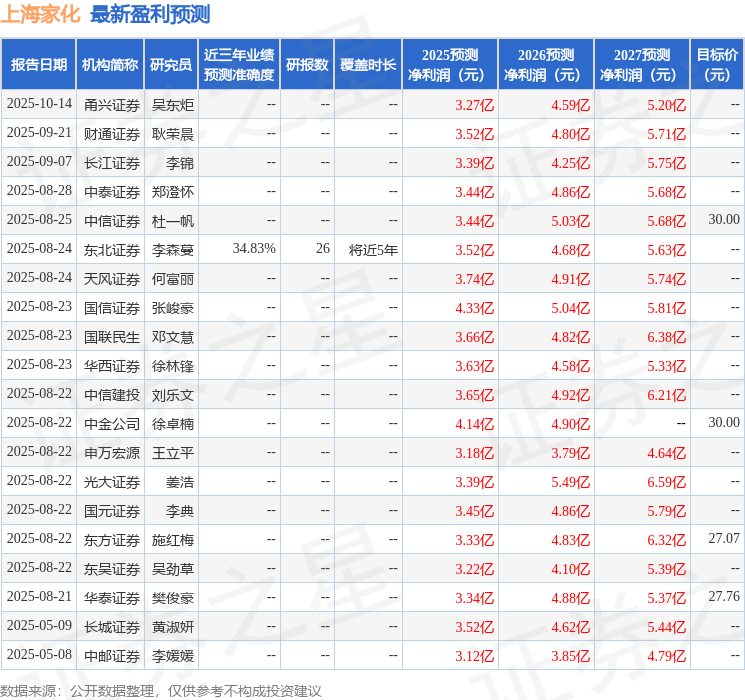Screen dimensions: 745x700
Task: Click the 中金公司 institution cell
Action: 112,424
